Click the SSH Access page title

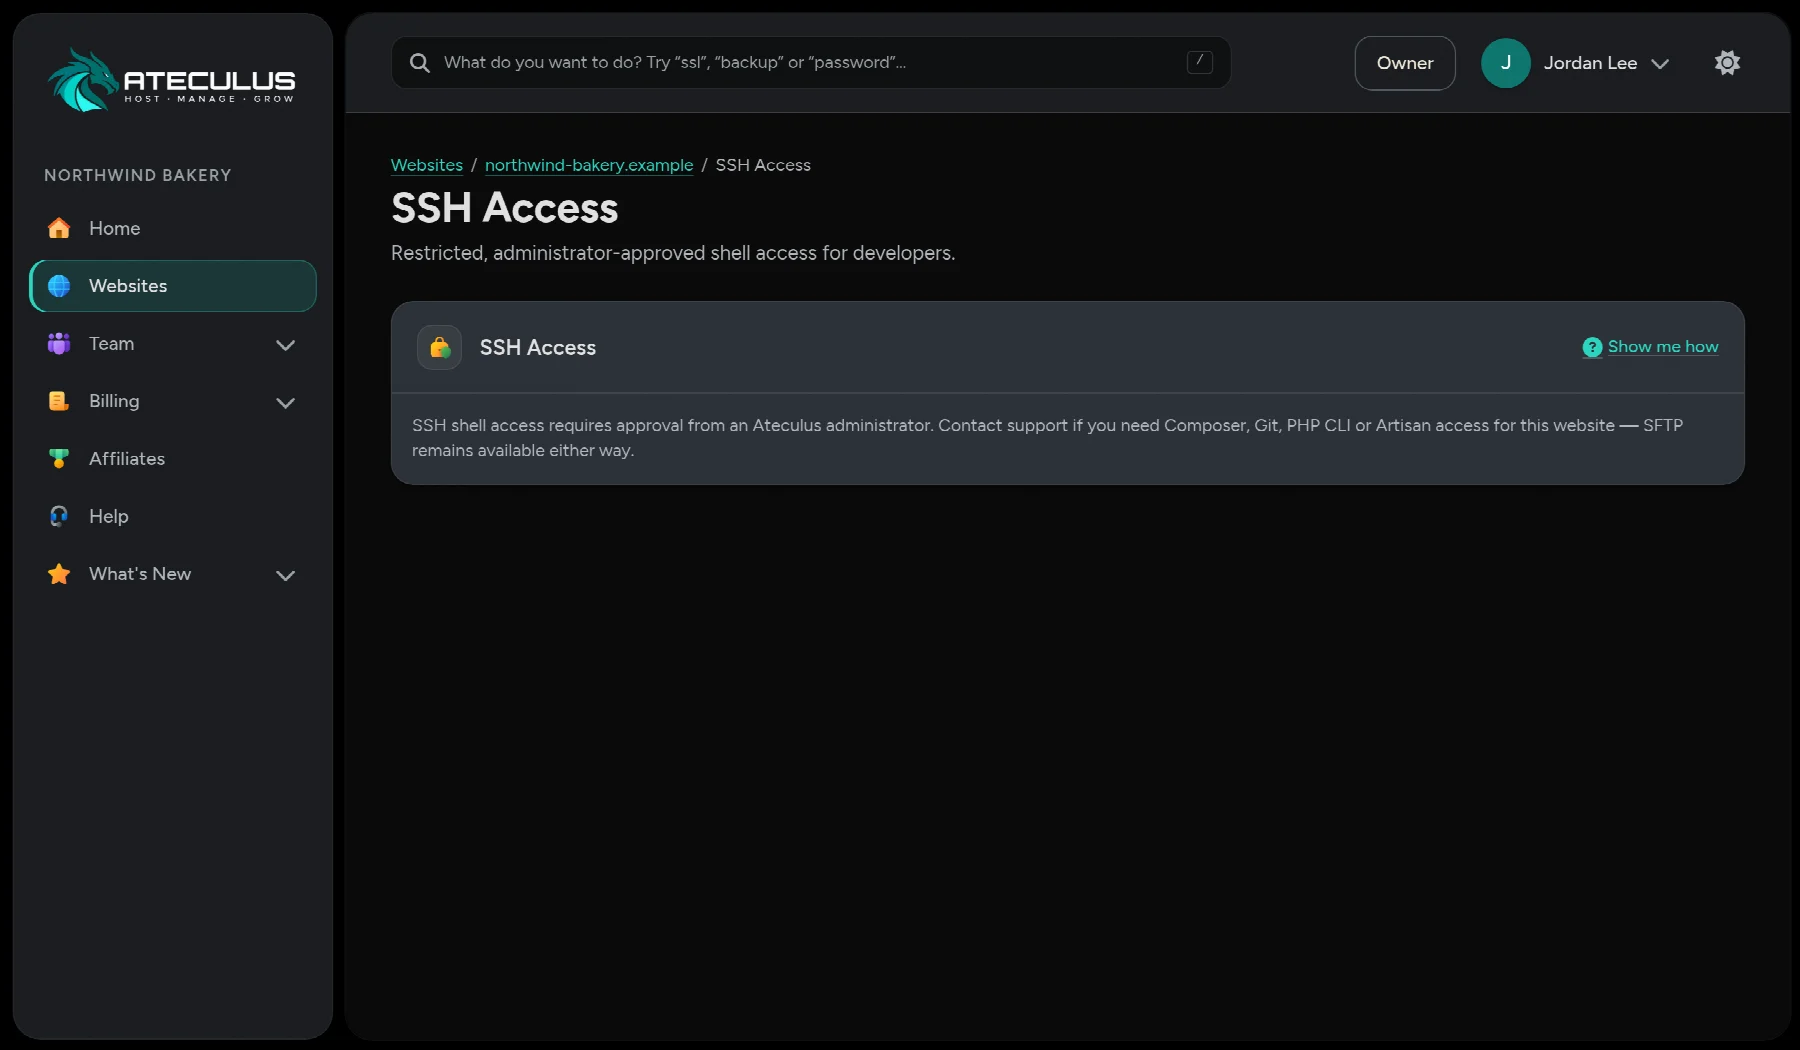tap(505, 208)
